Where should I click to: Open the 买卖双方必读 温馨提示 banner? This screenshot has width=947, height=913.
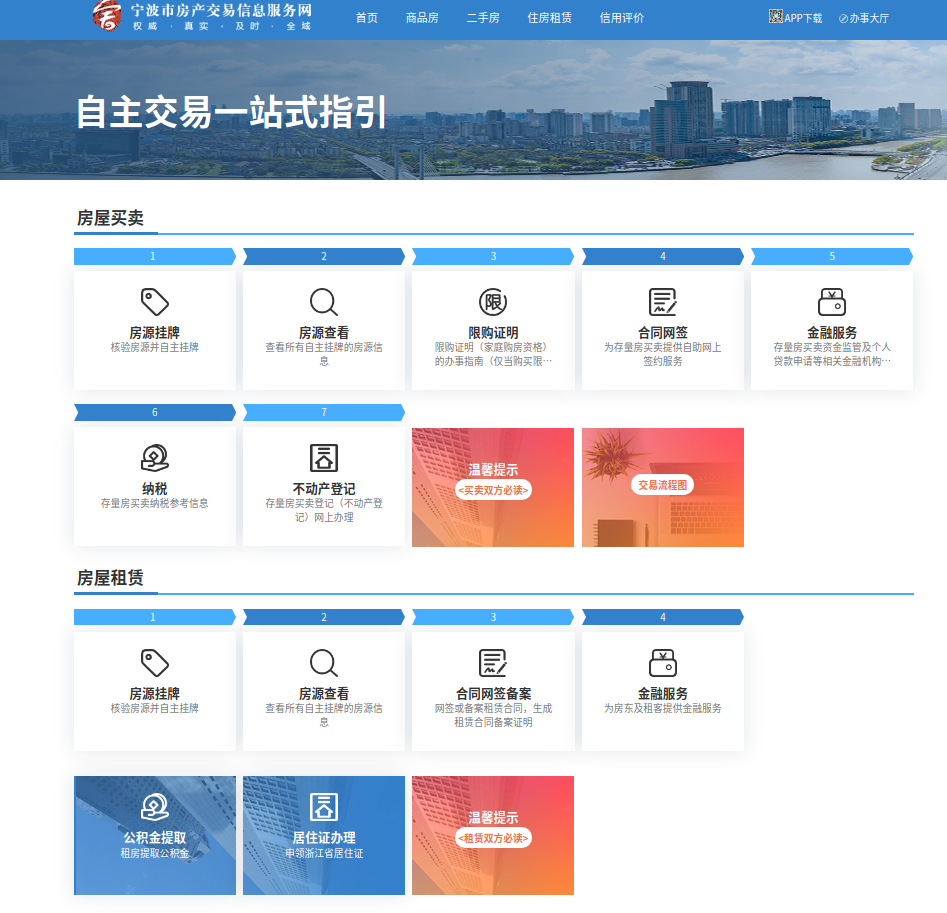[x=493, y=488]
